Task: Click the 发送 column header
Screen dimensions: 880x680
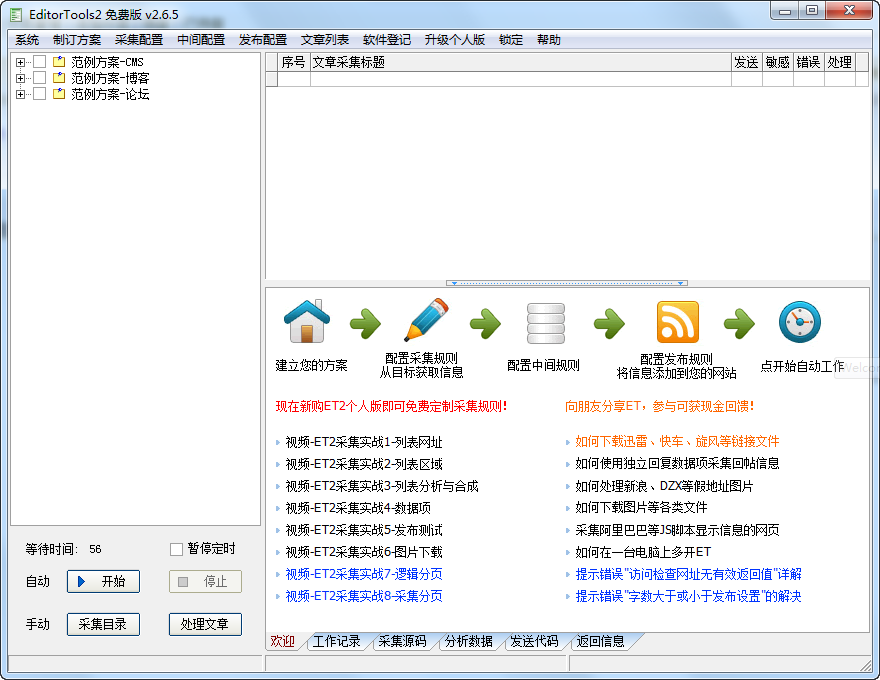Action: coord(747,62)
